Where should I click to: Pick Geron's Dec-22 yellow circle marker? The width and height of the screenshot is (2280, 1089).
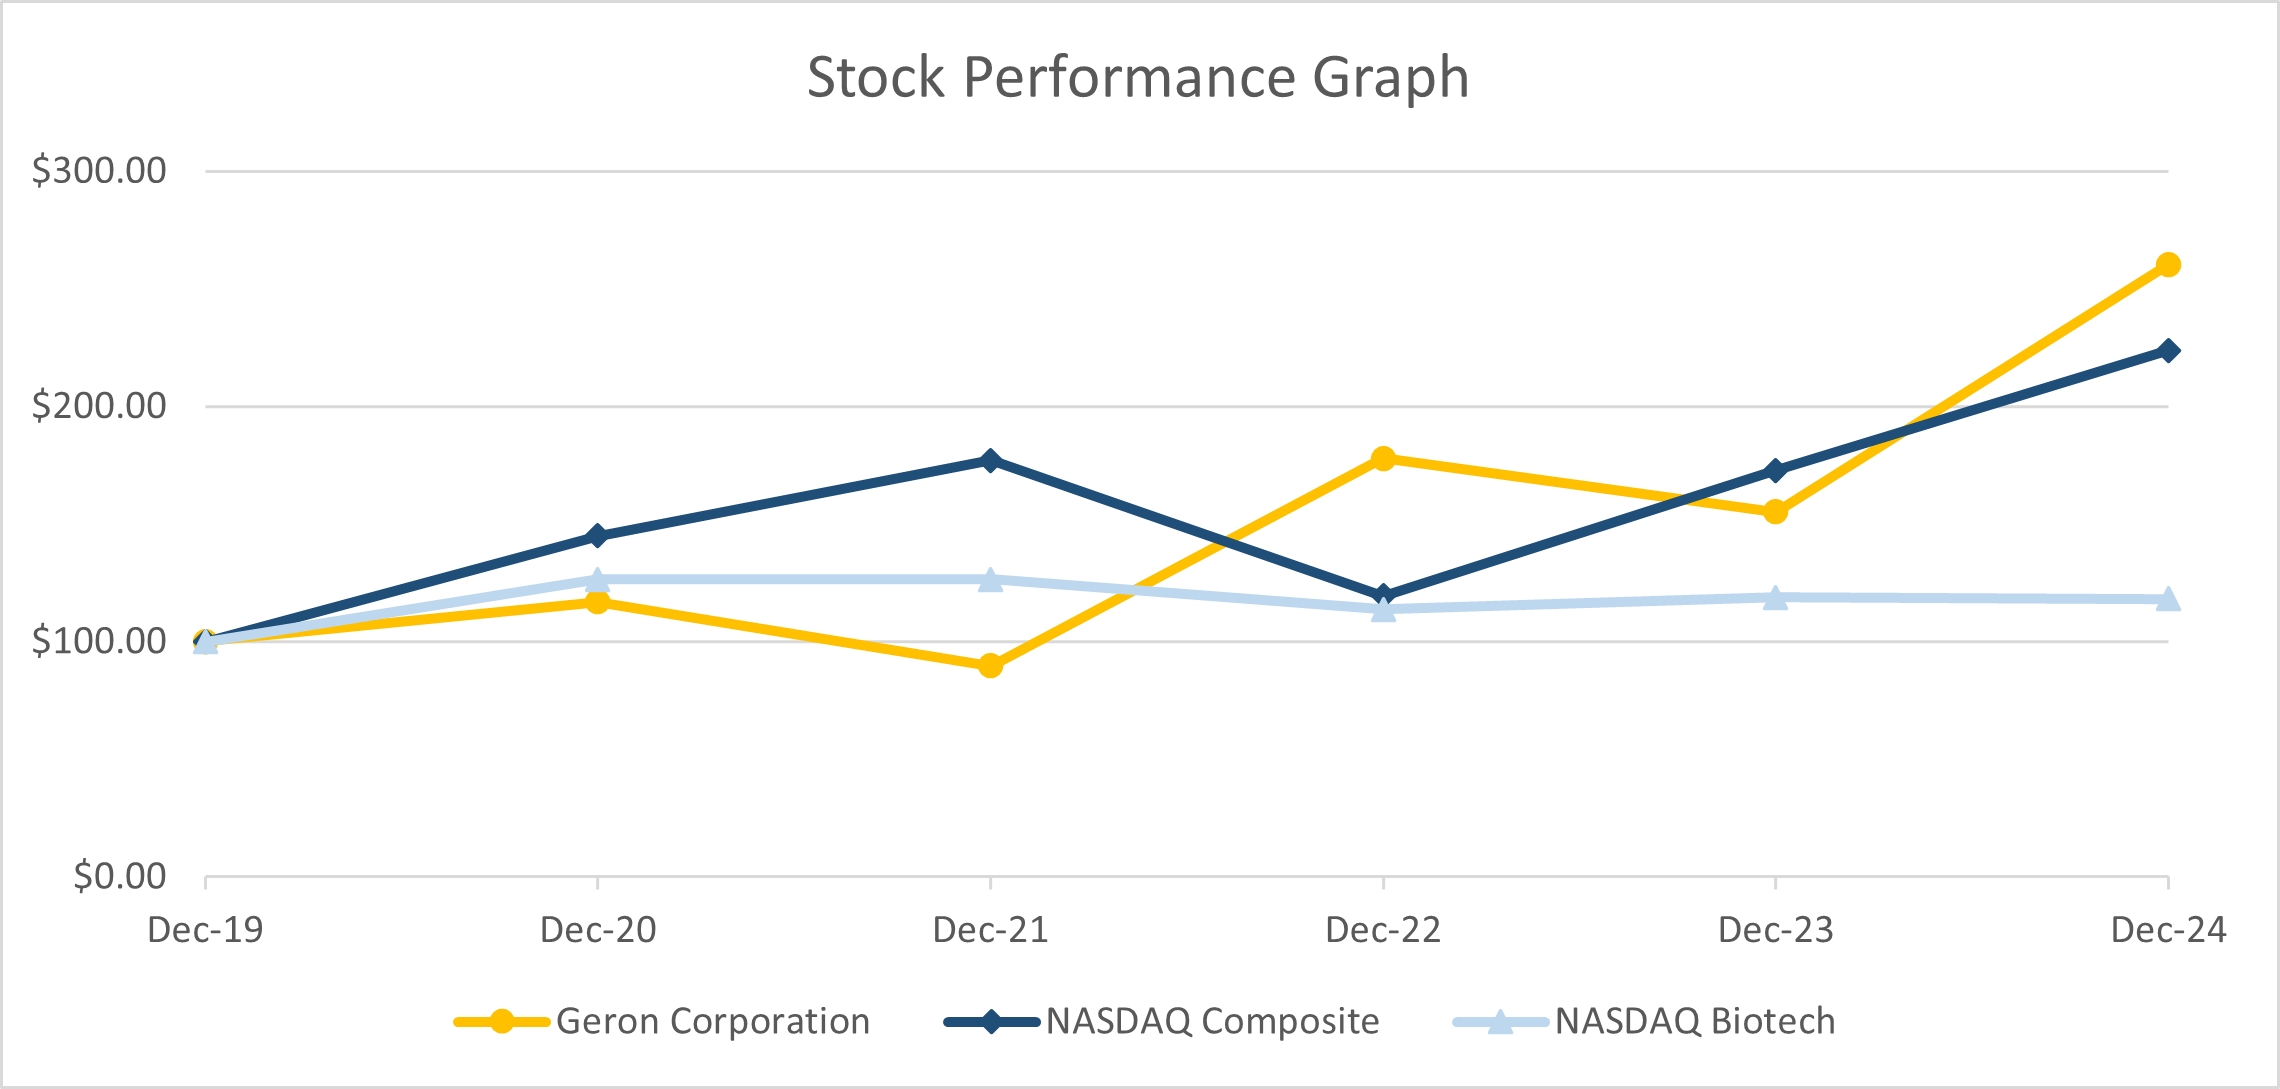pos(1383,459)
